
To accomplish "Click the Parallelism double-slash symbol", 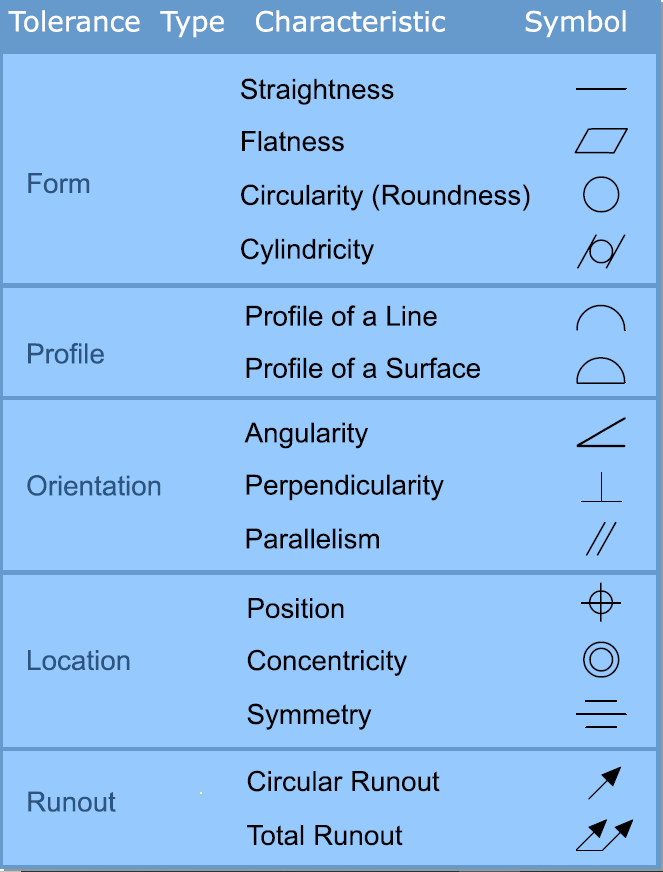I will click(x=601, y=540).
